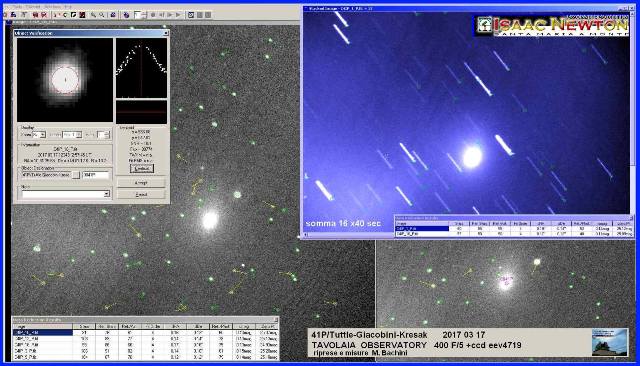The image size is (640, 366).
Task: Click the black-and-white invert display icon
Action: [x=73, y=15]
